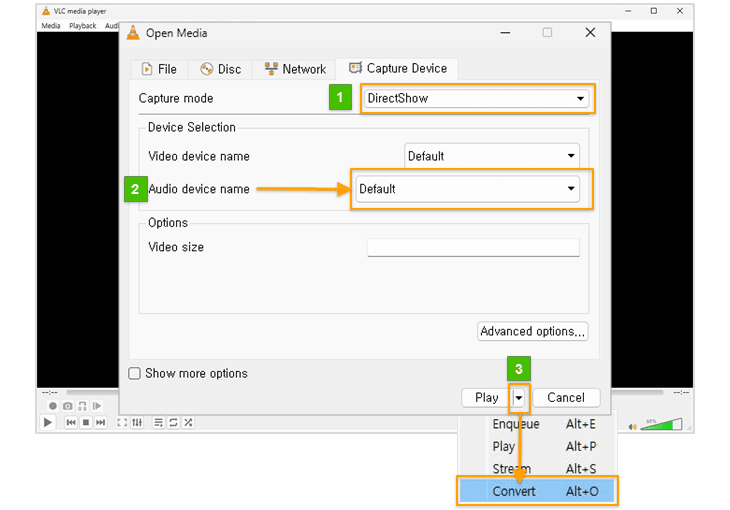Click the Cancel button
The width and height of the screenshot is (730, 510).
pyautogui.click(x=565, y=397)
